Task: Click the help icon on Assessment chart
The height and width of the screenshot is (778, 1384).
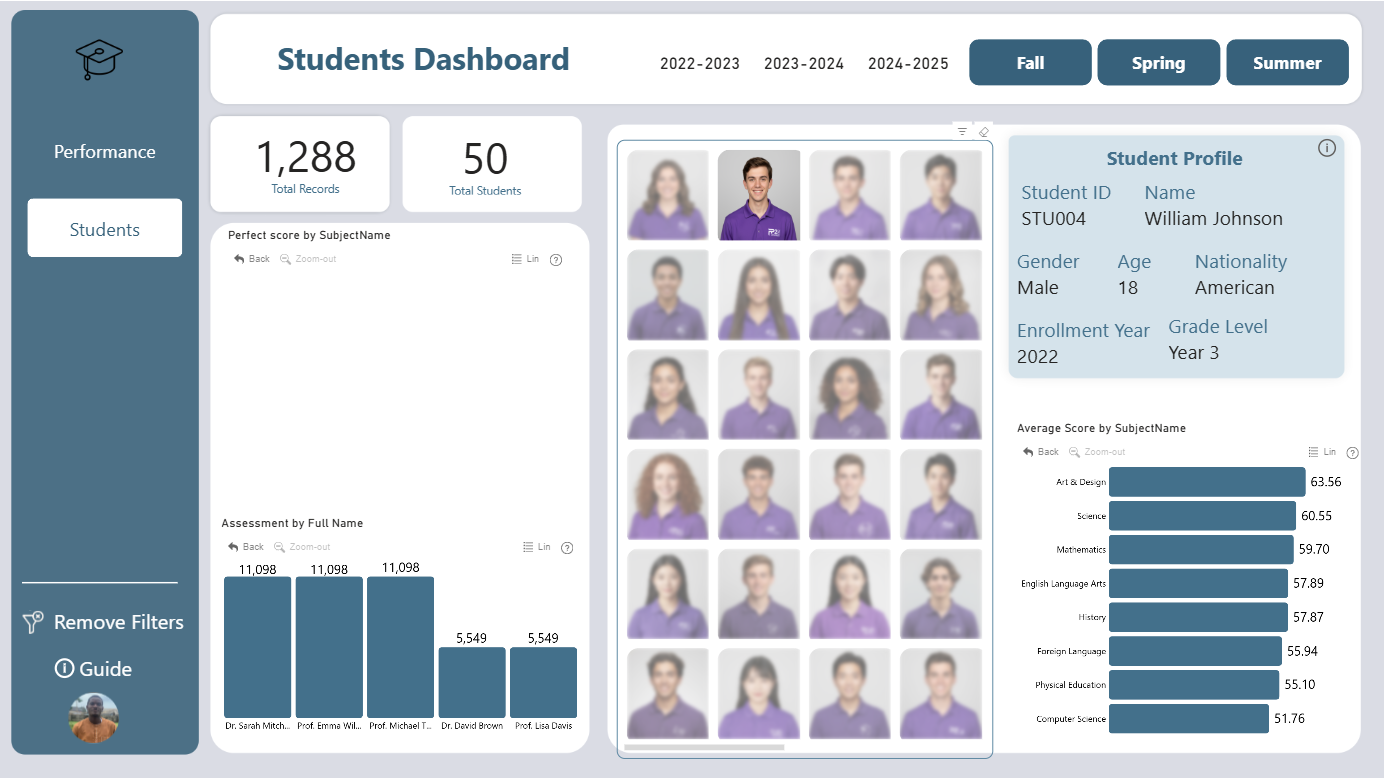Action: (x=567, y=548)
